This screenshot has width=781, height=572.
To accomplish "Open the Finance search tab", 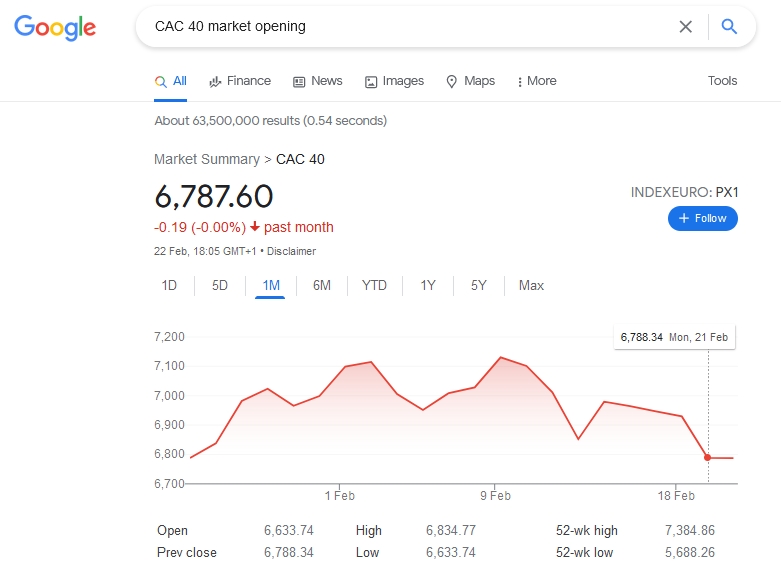I will pyautogui.click(x=240, y=81).
